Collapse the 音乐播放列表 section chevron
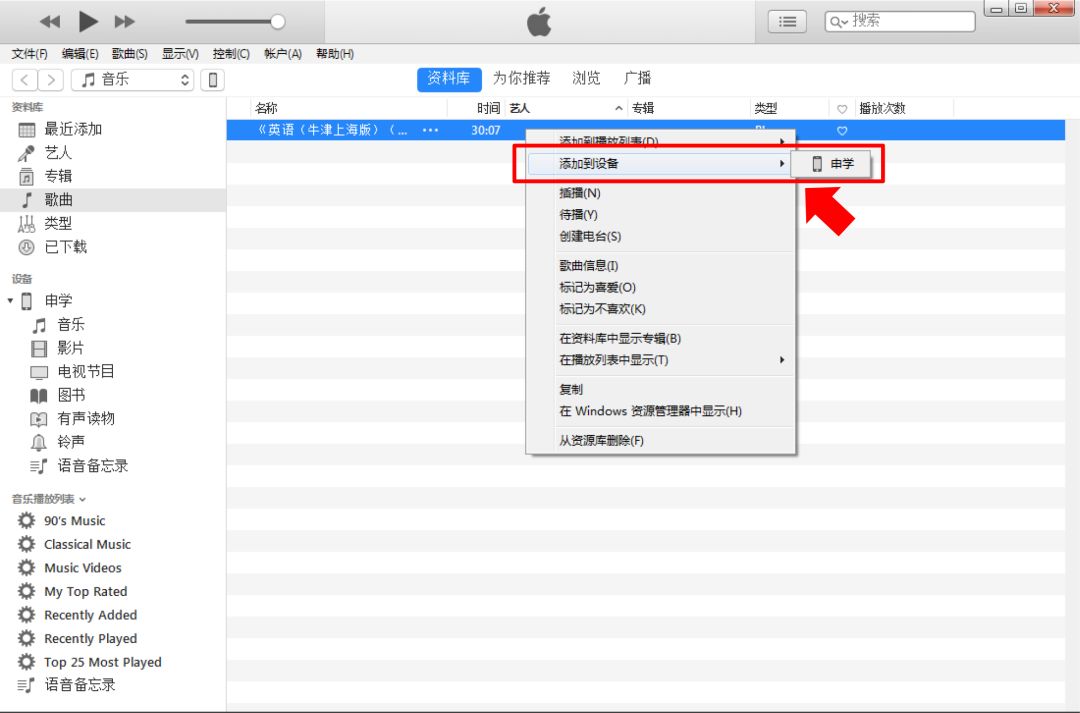The image size is (1080, 713). click(x=82, y=499)
